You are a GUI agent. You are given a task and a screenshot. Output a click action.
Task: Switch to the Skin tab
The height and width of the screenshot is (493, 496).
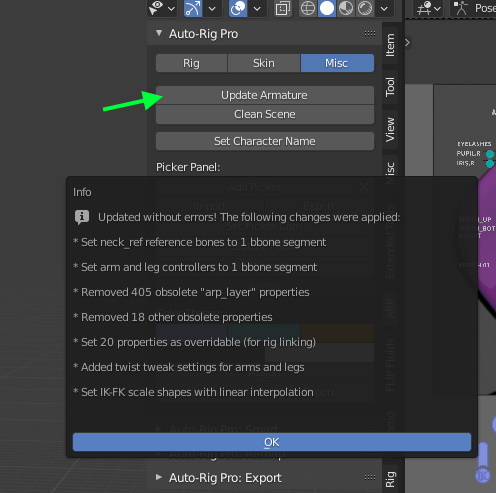click(264, 63)
